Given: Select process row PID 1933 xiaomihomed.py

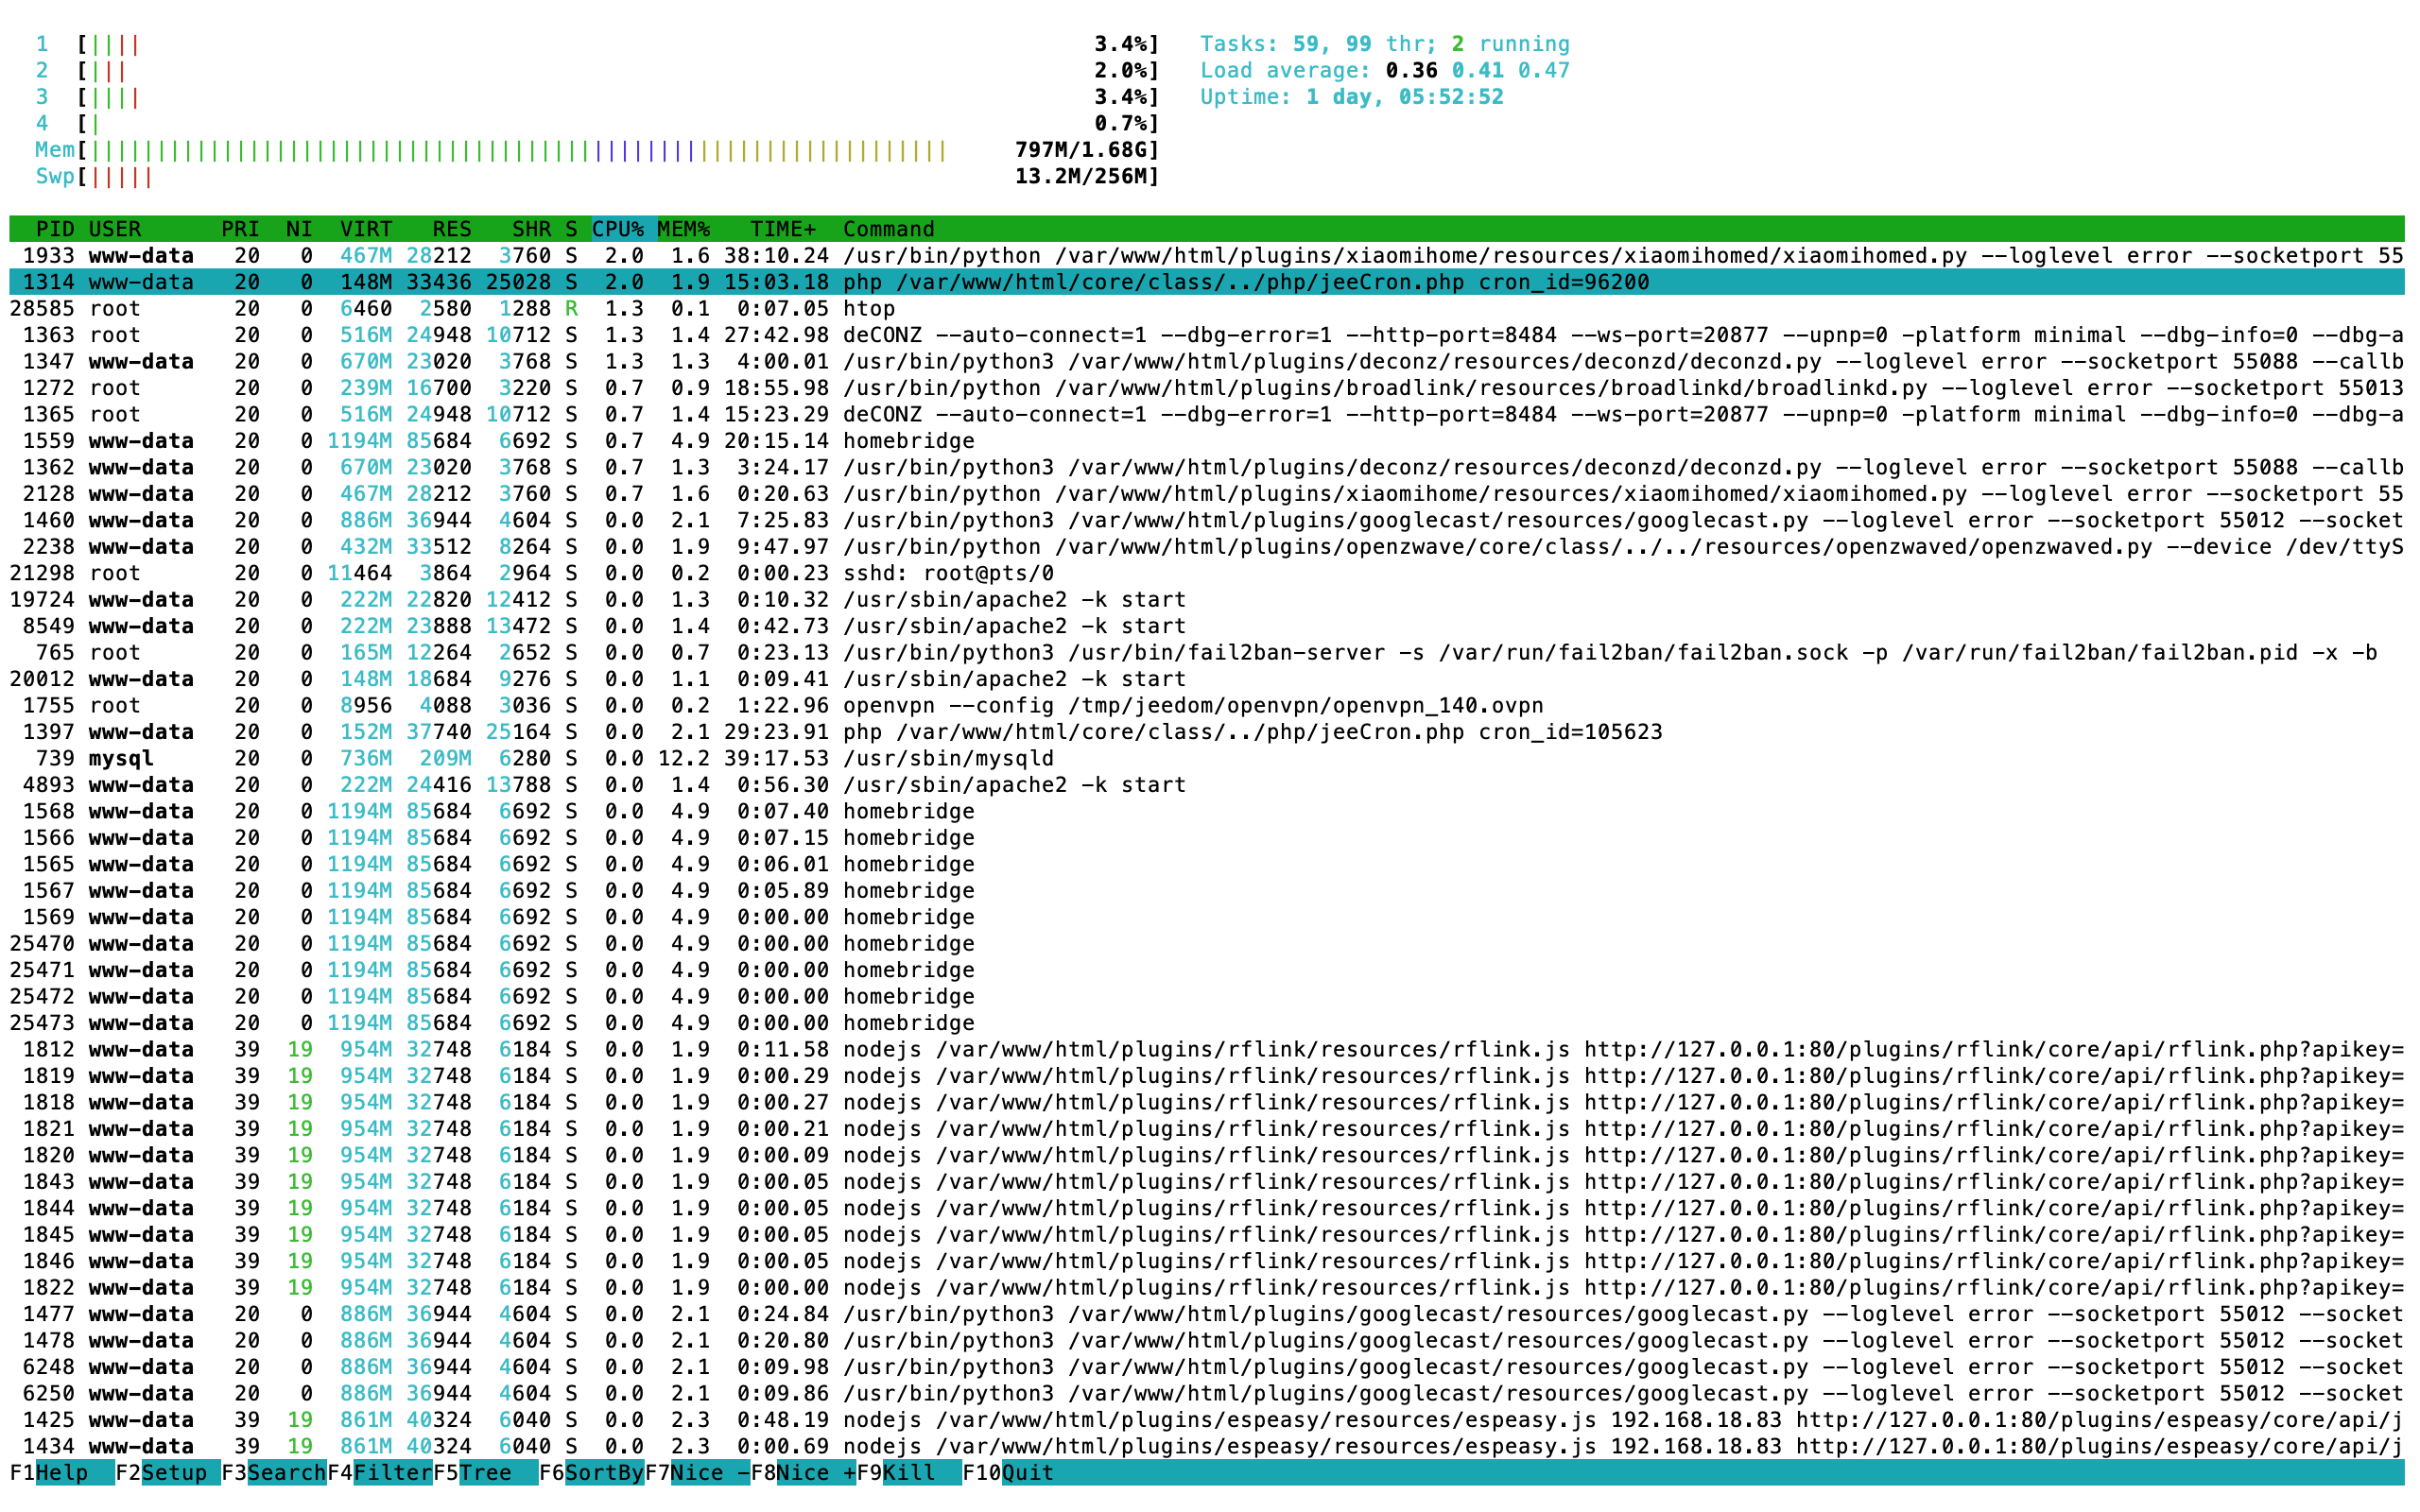Looking at the screenshot, I should coord(1207,256).
